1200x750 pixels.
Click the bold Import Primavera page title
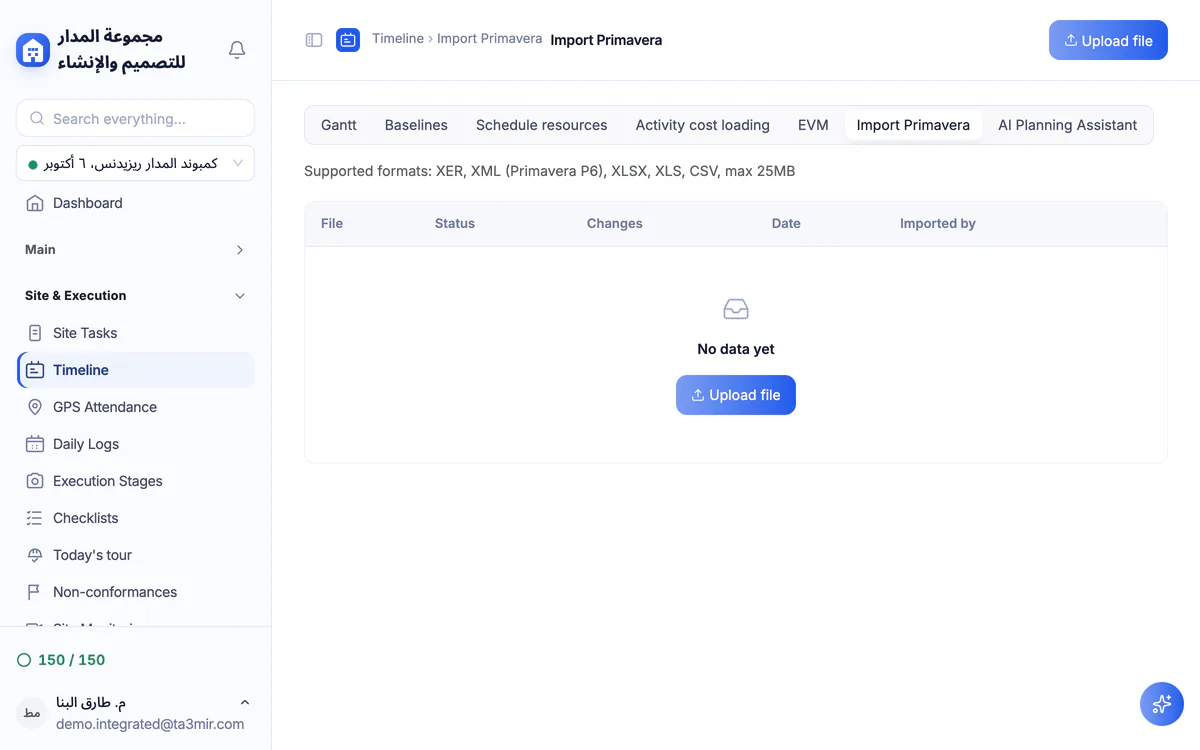(x=606, y=40)
